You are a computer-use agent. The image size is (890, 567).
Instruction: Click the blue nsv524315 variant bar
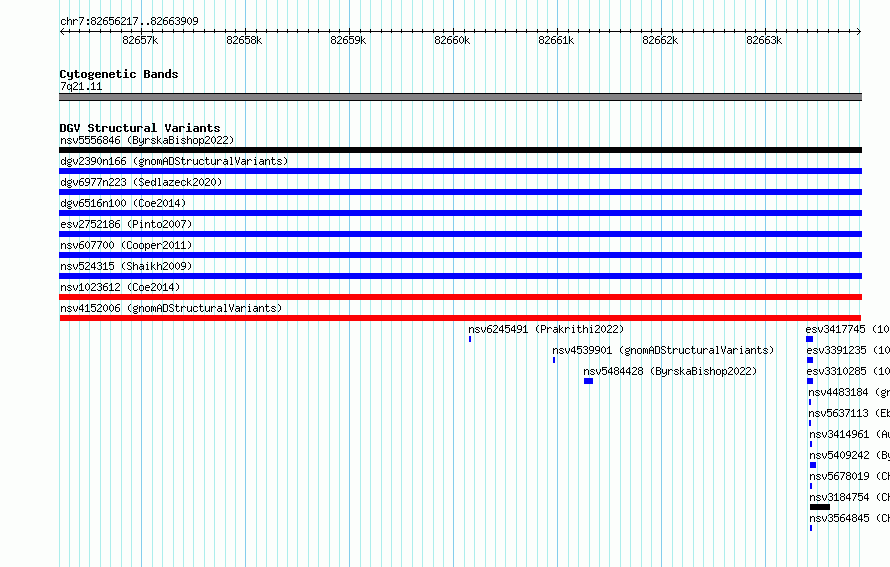[460, 276]
